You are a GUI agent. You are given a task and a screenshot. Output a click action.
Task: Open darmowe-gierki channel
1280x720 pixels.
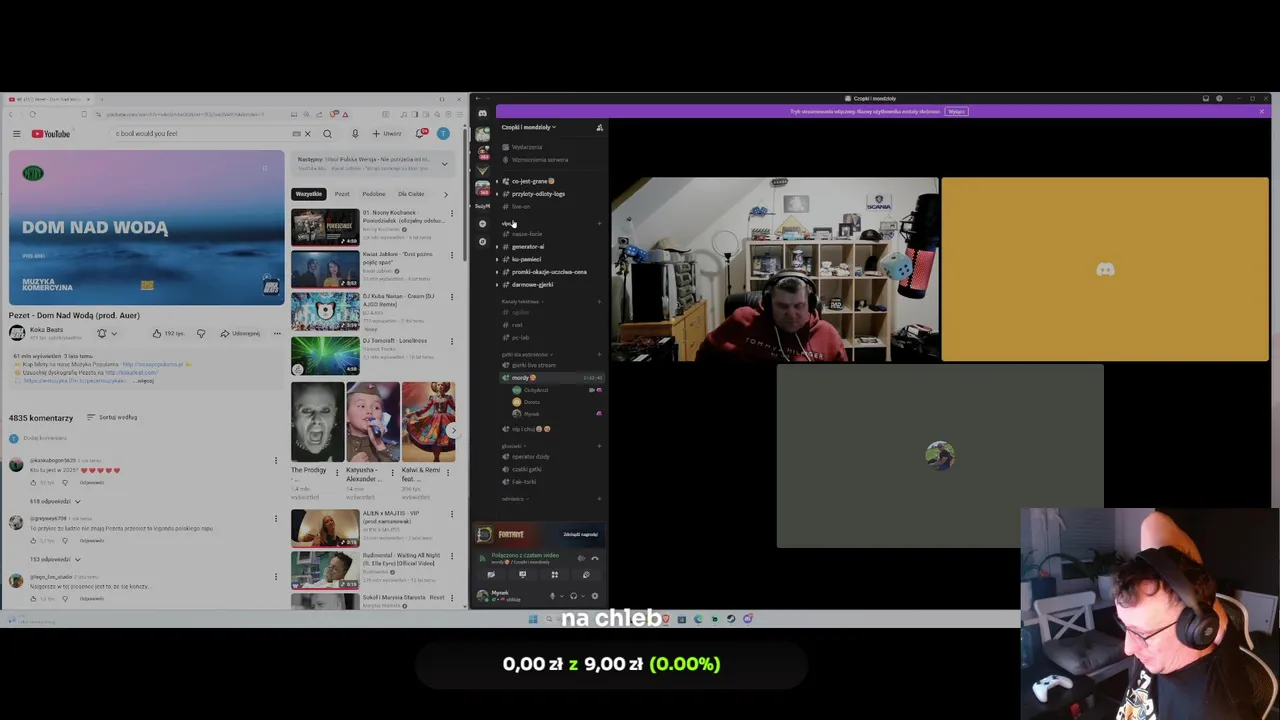[x=532, y=284]
